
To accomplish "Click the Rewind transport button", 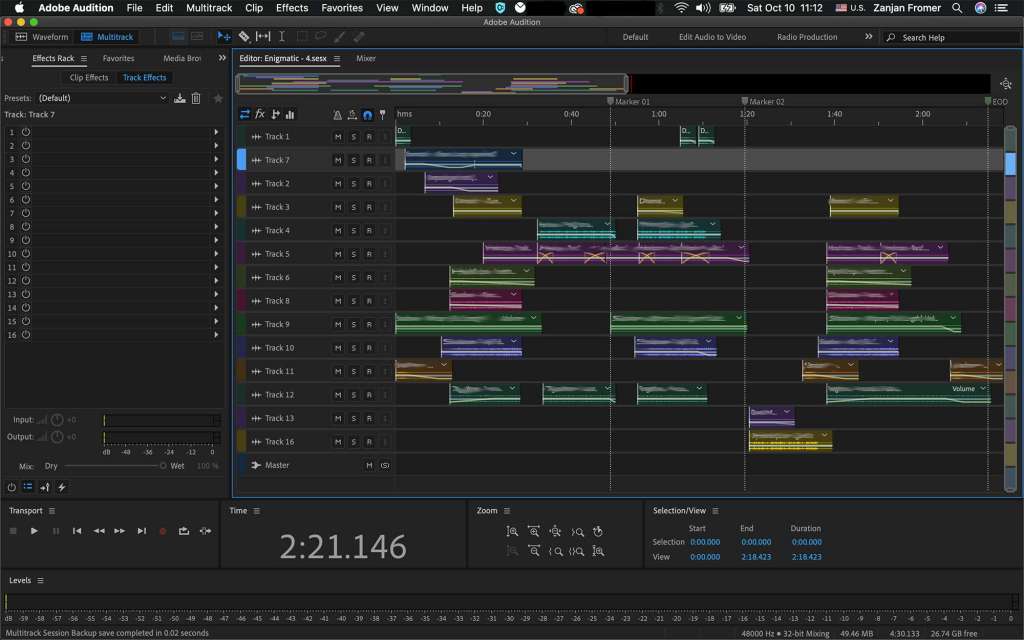I will [x=99, y=531].
